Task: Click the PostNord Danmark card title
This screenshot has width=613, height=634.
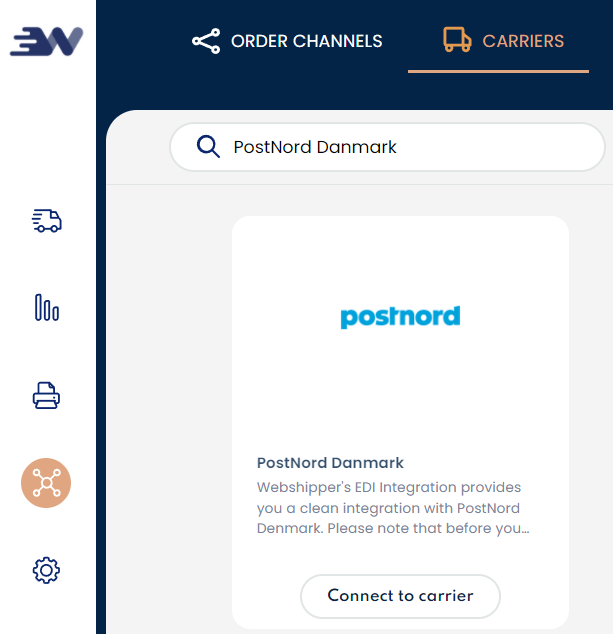Action: (x=330, y=463)
